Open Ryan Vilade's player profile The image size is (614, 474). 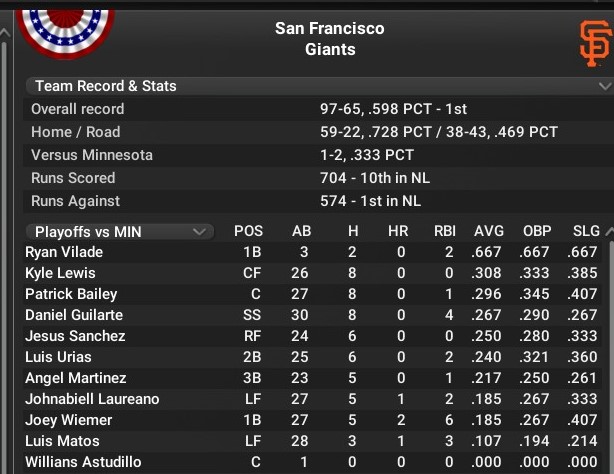[64, 252]
